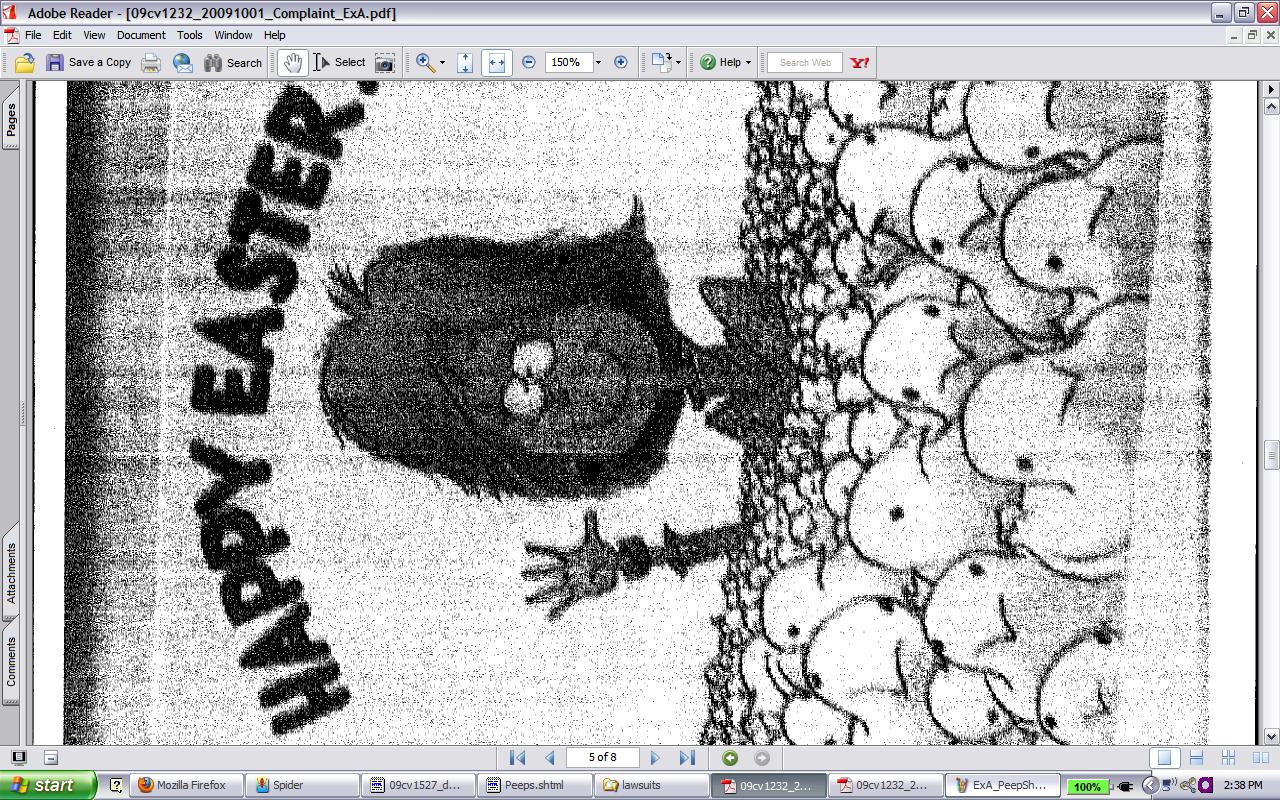This screenshot has height=800, width=1280.
Task: Switch to Continuous page layout
Action: click(1196, 758)
